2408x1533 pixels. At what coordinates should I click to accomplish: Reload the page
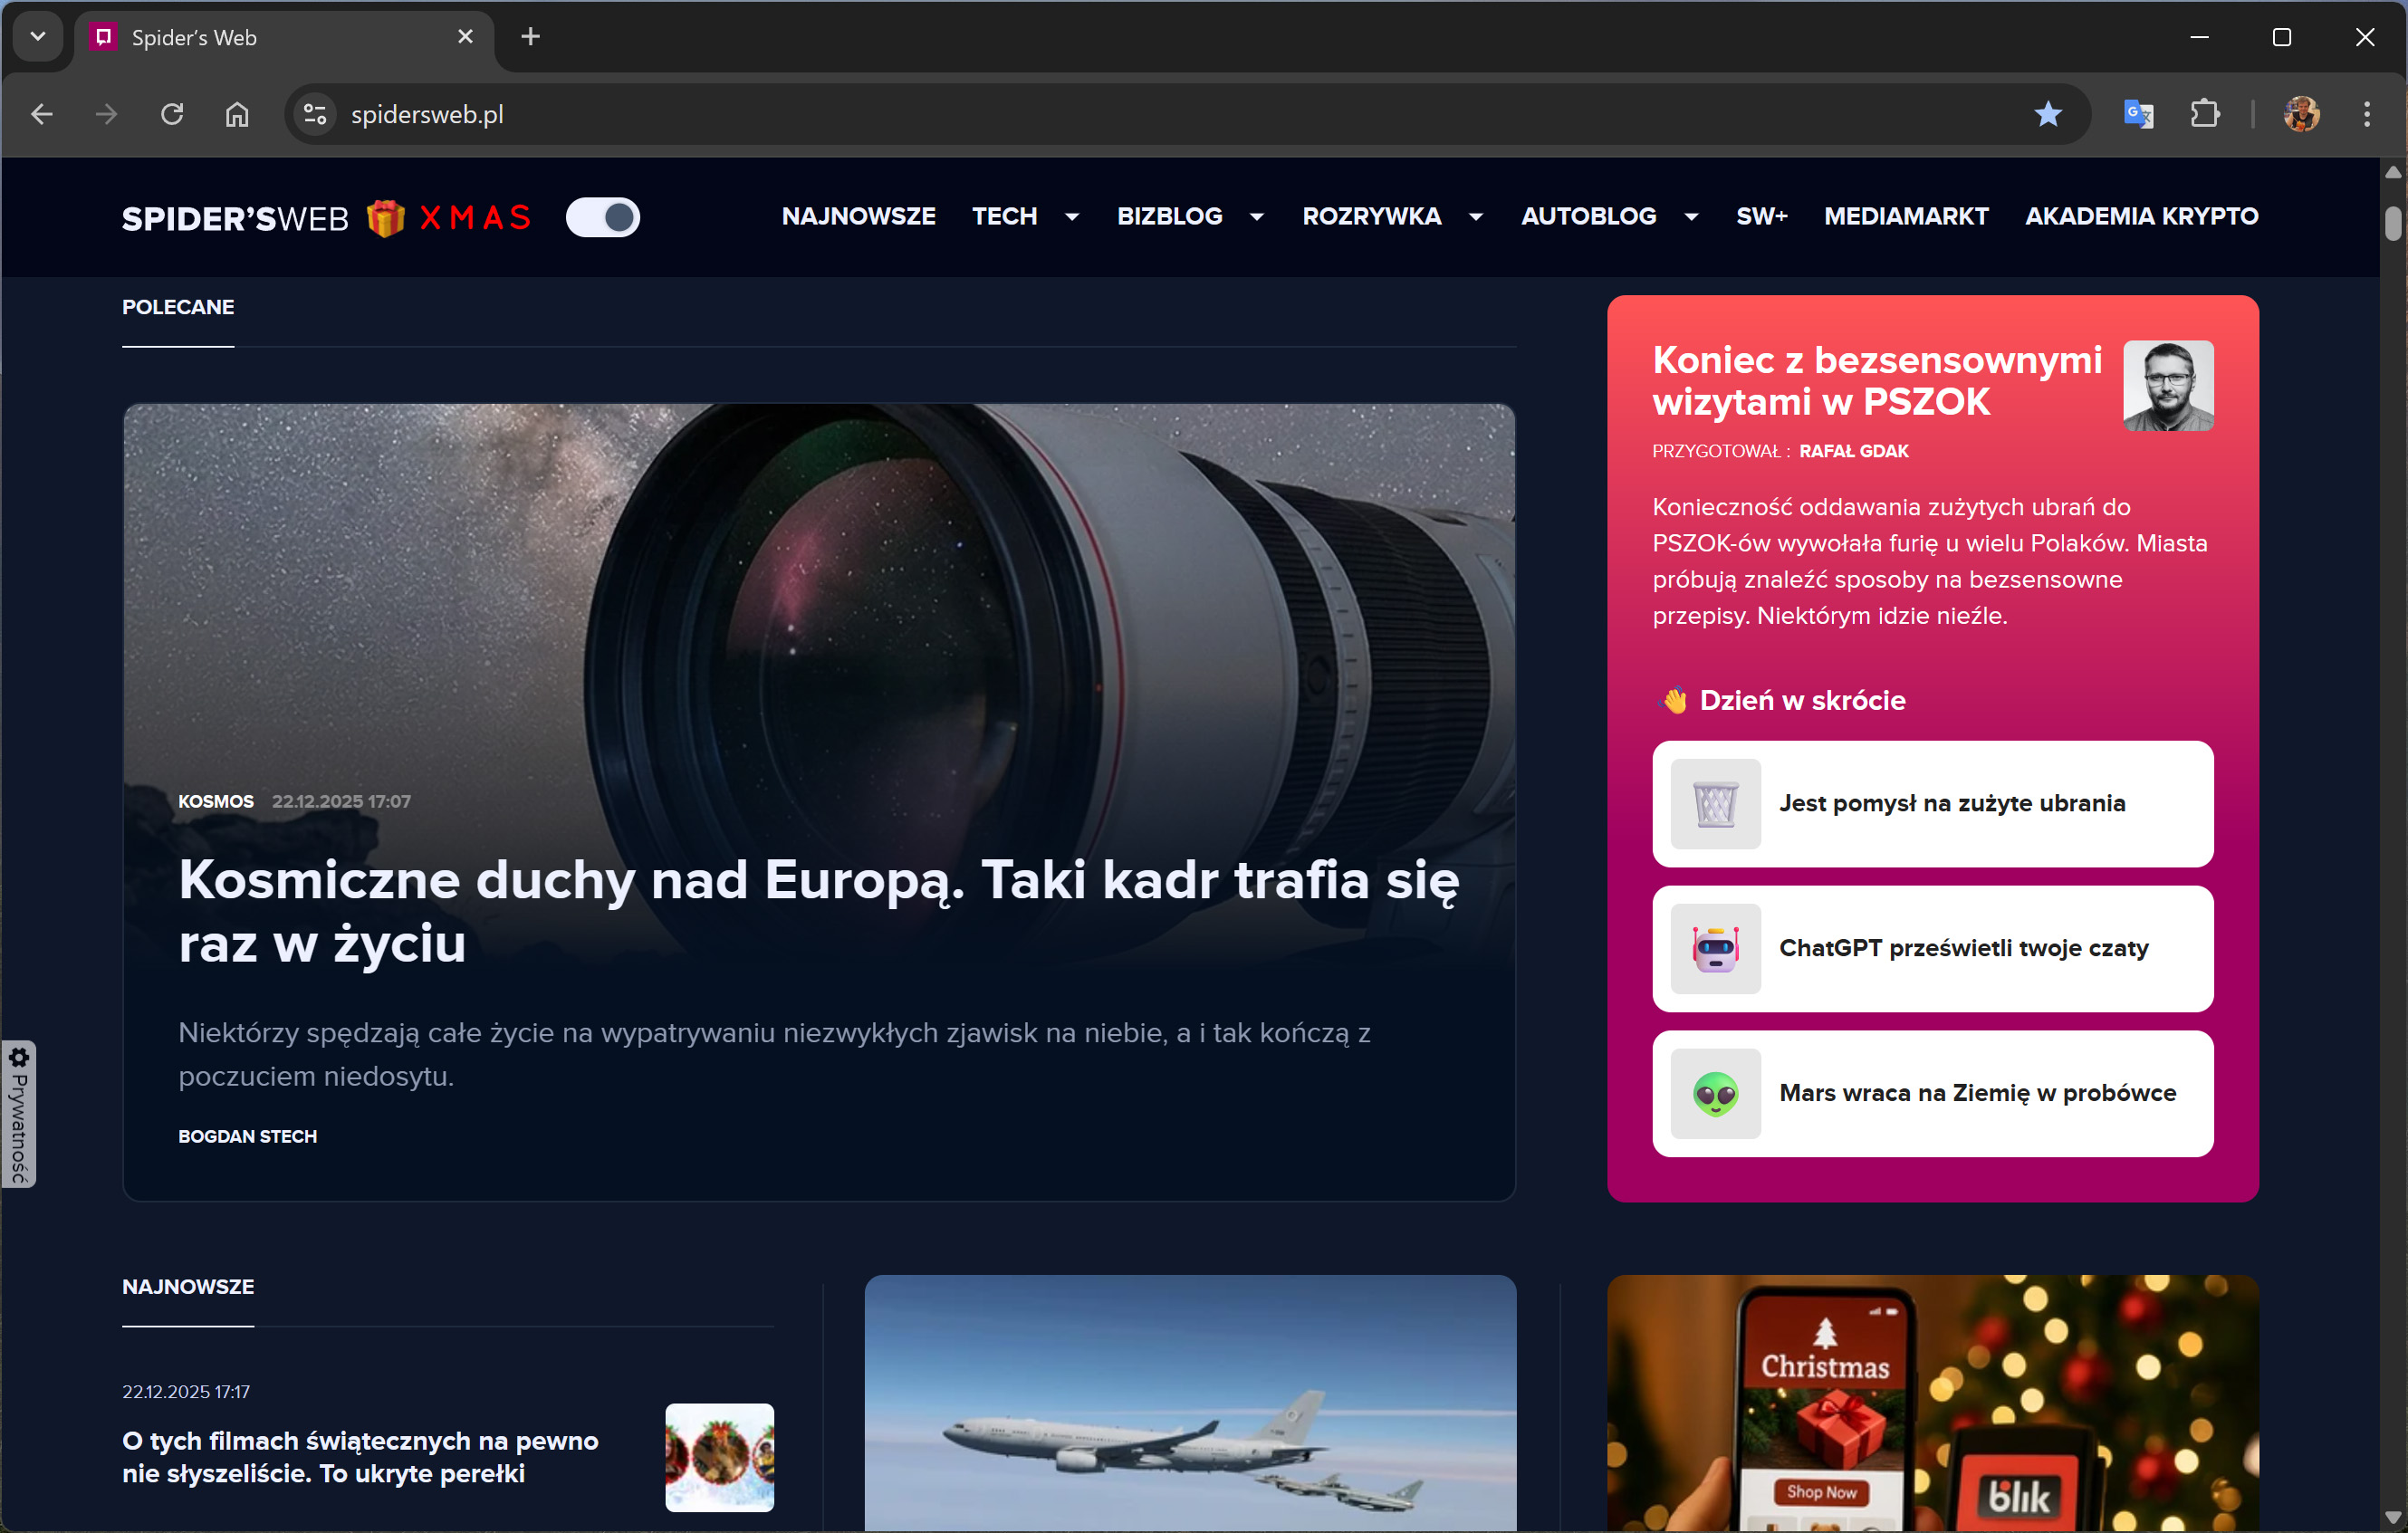tap(172, 114)
